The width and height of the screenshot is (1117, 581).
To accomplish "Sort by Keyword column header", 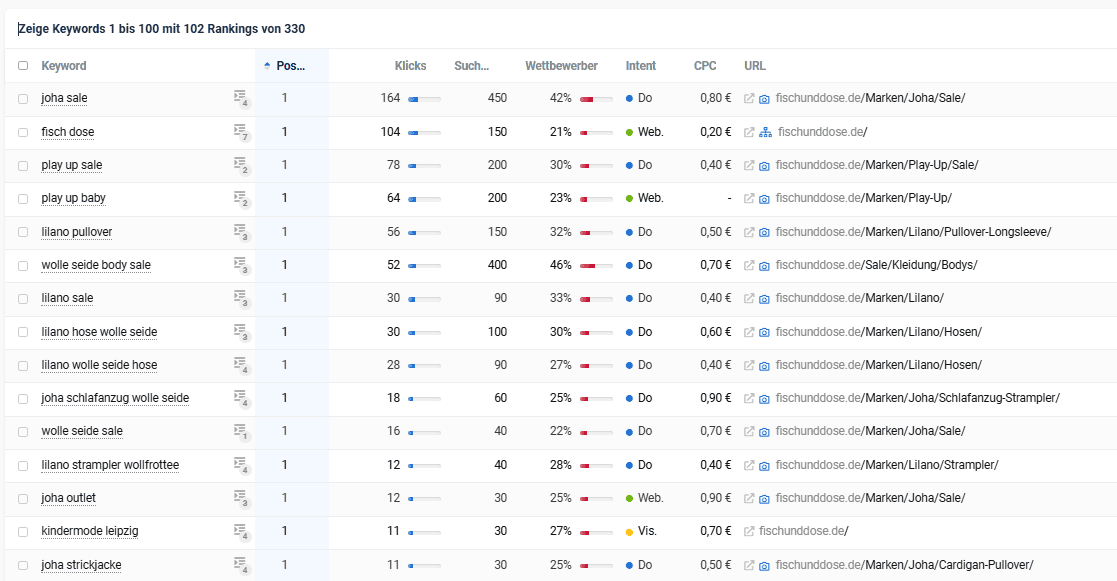I will click(x=63, y=66).
